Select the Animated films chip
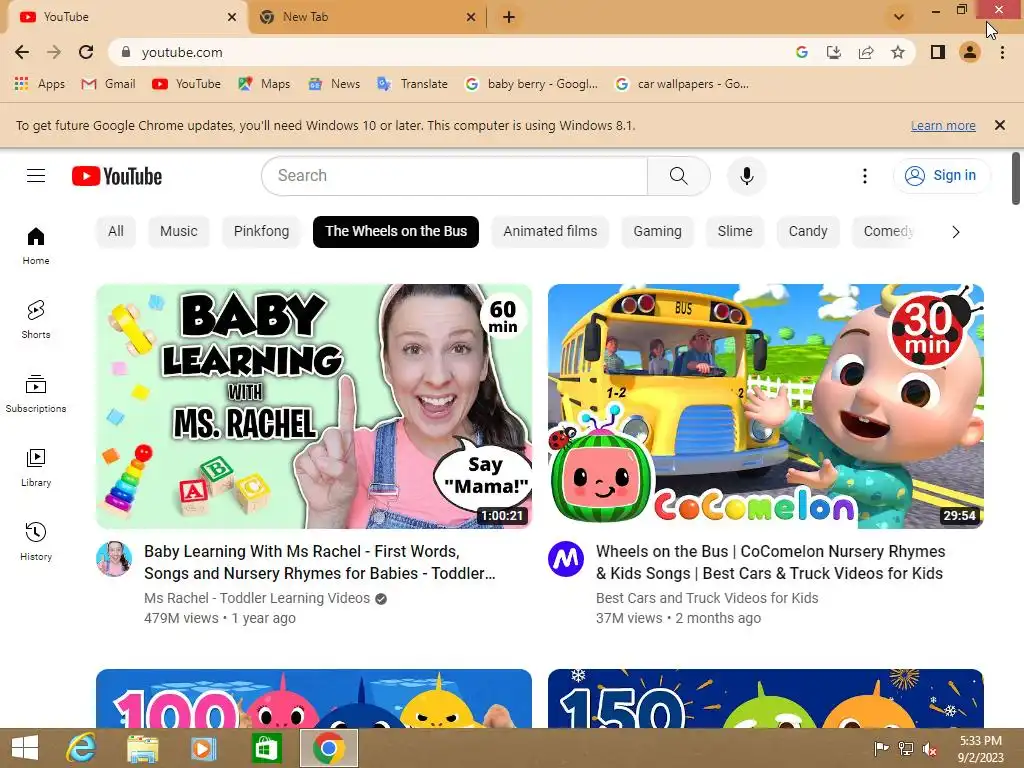This screenshot has width=1024, height=768. pos(550,231)
